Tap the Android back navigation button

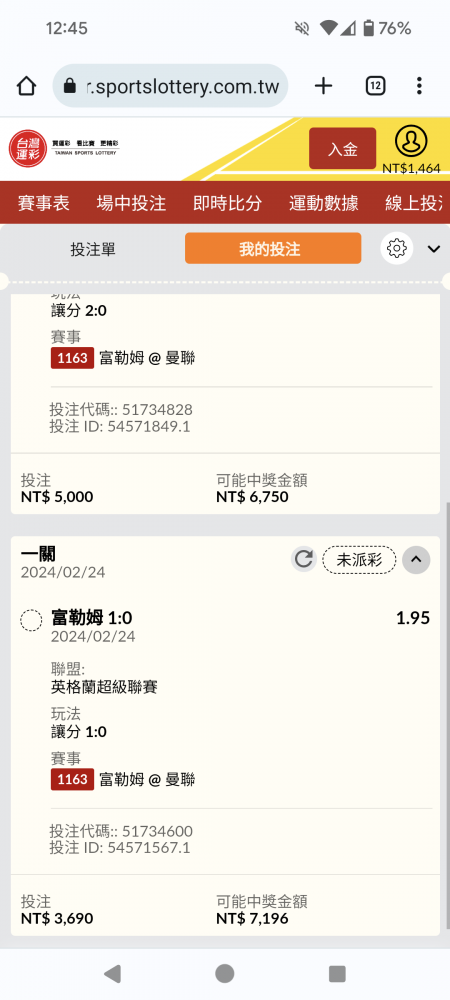[x=112, y=973]
